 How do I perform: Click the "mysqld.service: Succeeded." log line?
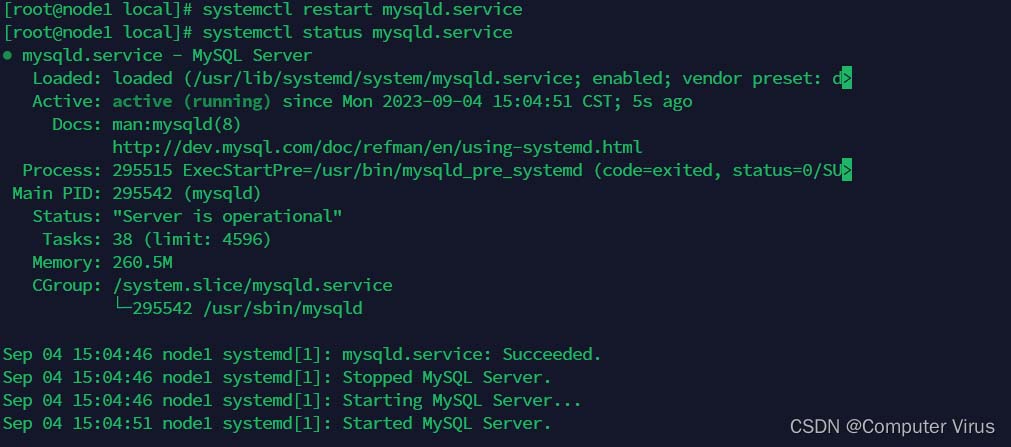472,355
